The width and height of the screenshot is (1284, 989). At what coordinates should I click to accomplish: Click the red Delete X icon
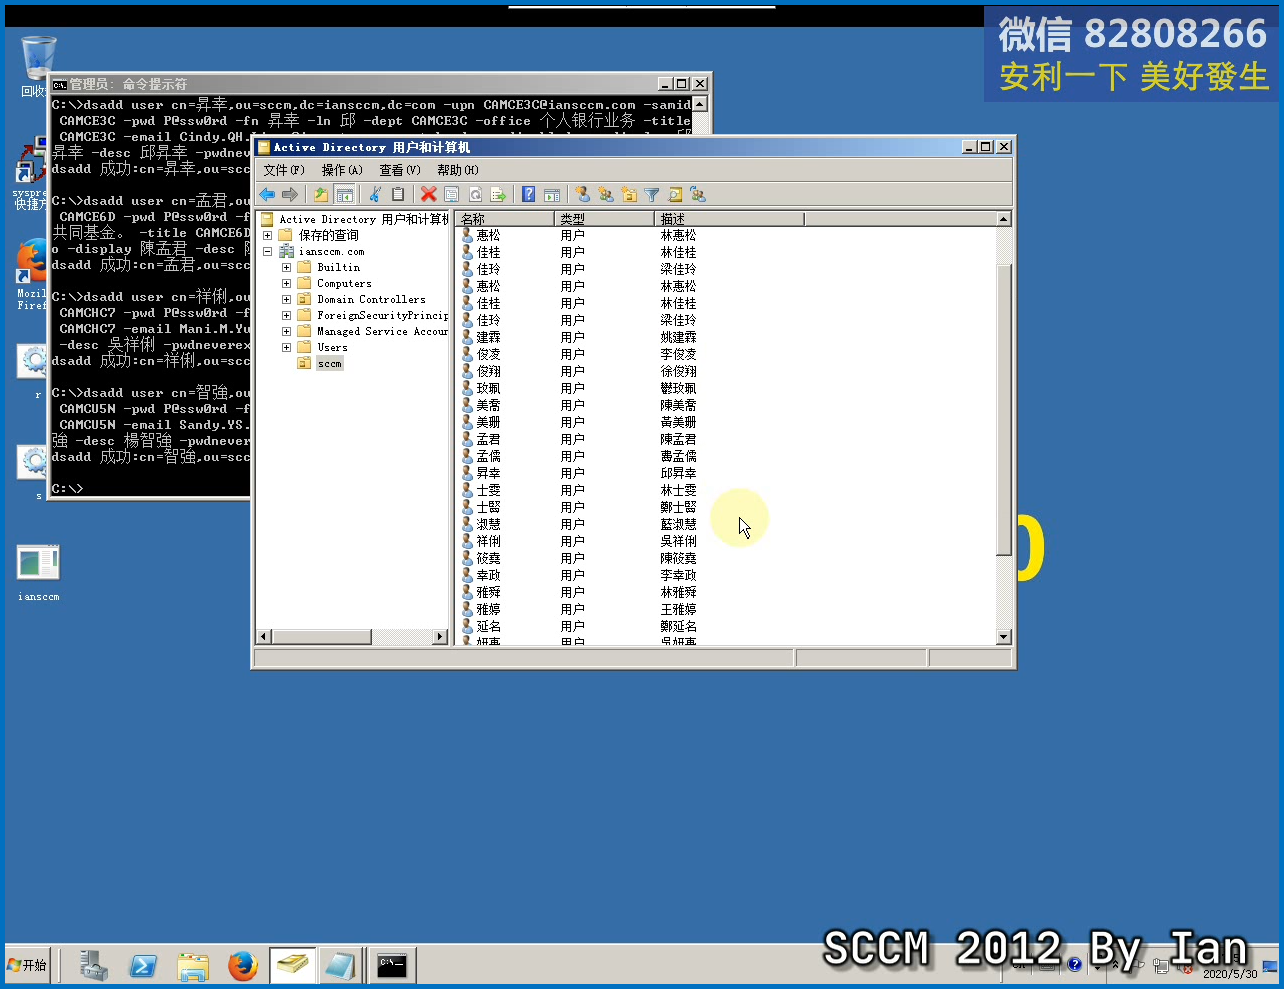pos(428,195)
